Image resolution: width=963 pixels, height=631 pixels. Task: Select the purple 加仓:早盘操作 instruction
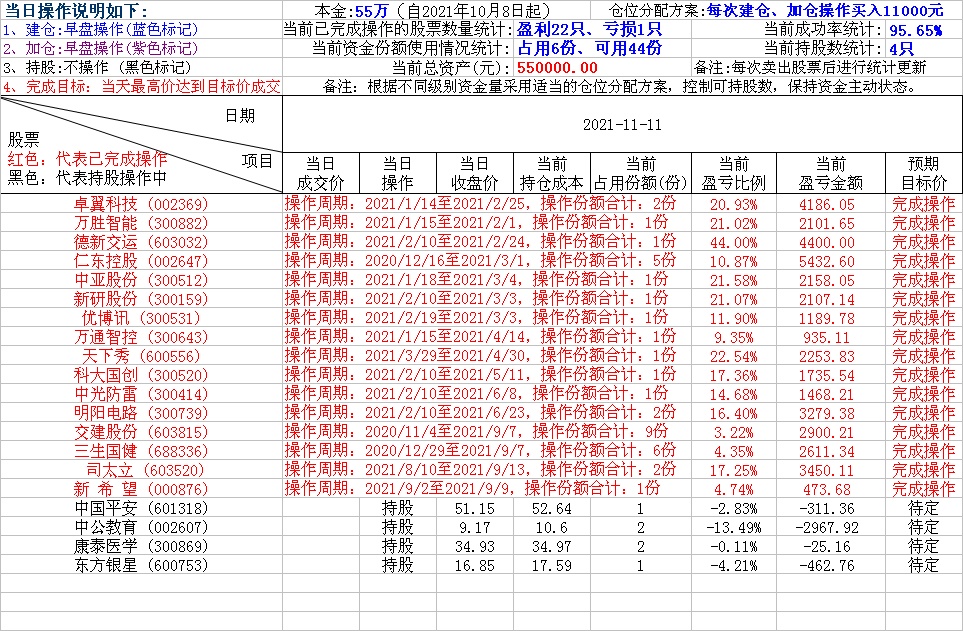coord(101,49)
